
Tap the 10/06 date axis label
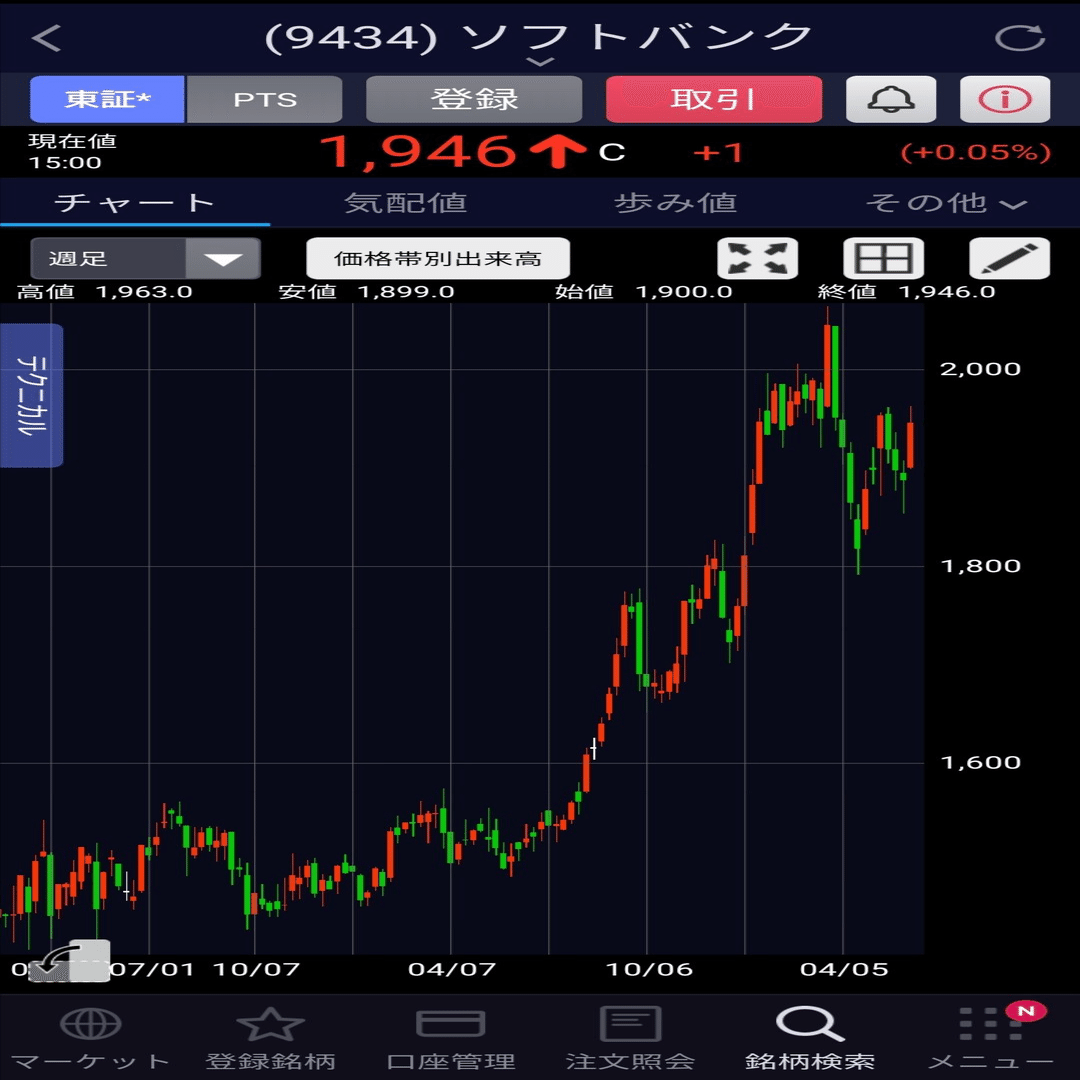(649, 969)
